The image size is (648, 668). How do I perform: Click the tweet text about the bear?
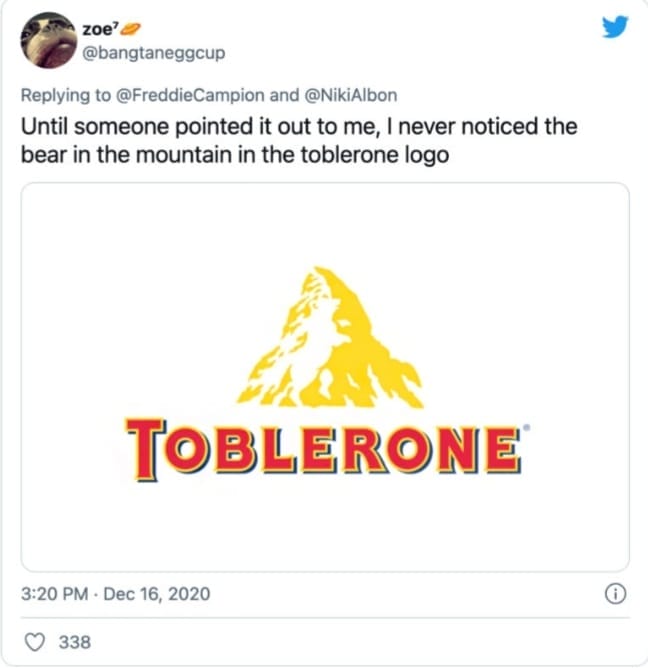[x=300, y=142]
